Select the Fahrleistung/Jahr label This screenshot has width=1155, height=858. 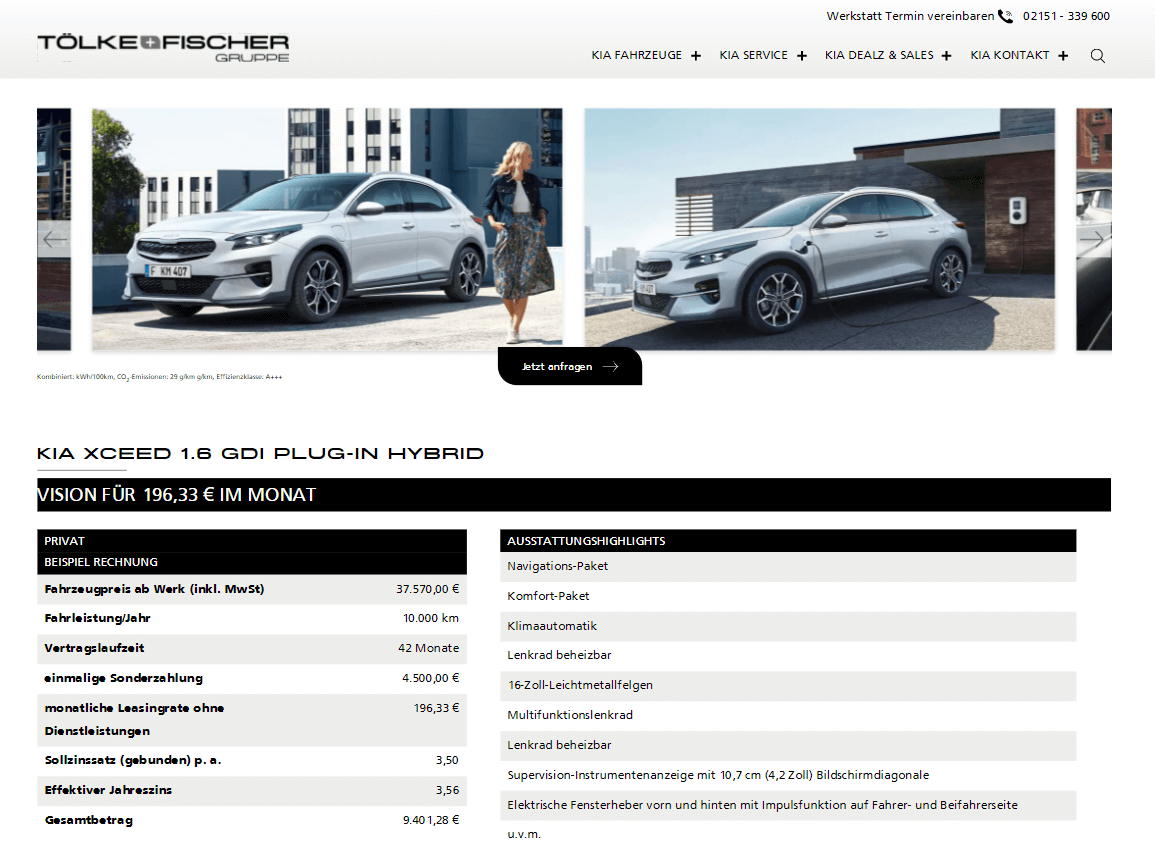coord(97,619)
